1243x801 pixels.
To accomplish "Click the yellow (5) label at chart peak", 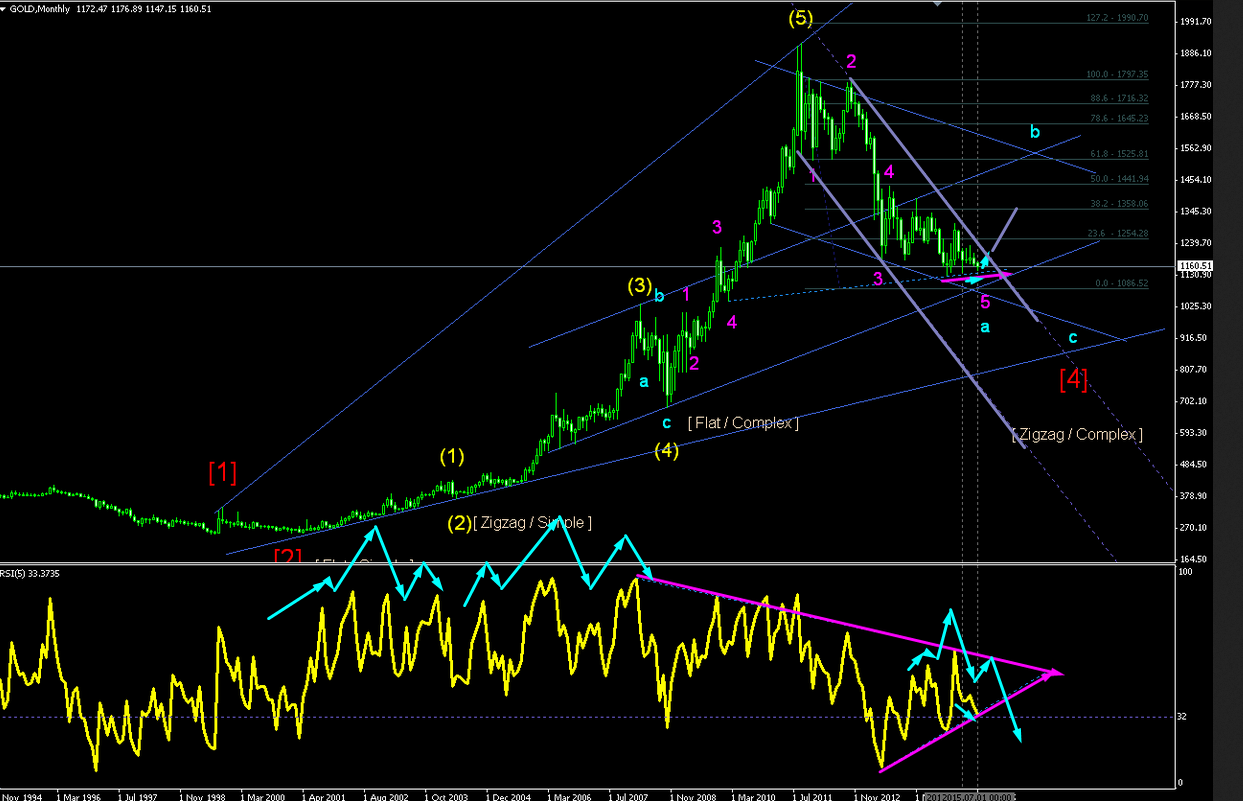I will (802, 18).
